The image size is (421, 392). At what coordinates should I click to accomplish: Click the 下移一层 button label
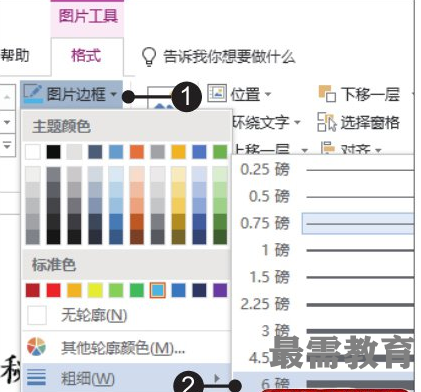coord(370,94)
